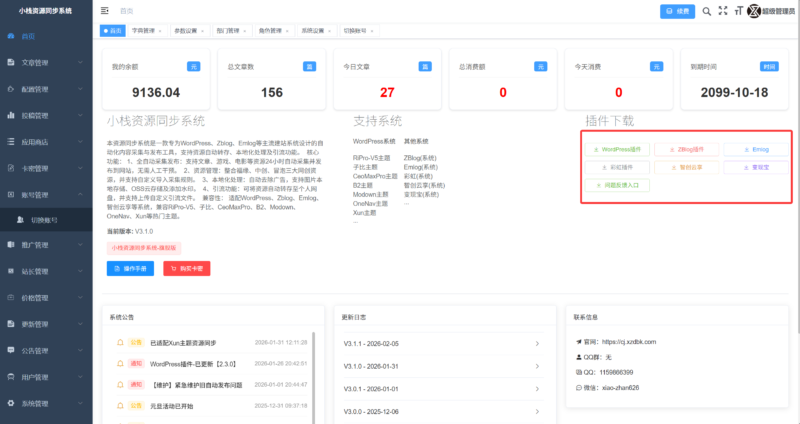Click the 投稿管理 bar-chart icon
Image resolution: width=800 pixels, height=424 pixels.
point(11,115)
